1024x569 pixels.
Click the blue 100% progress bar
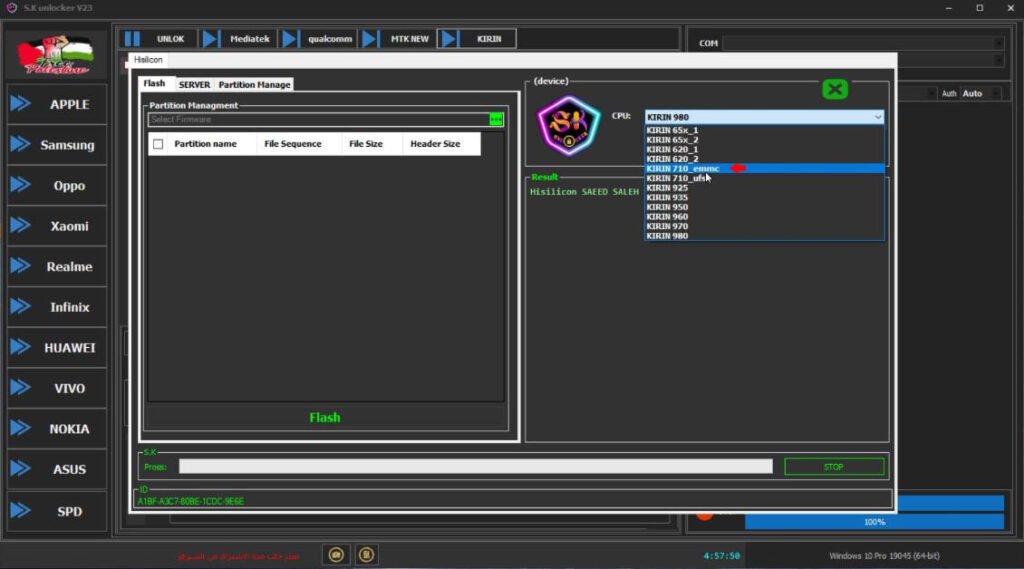coord(874,522)
